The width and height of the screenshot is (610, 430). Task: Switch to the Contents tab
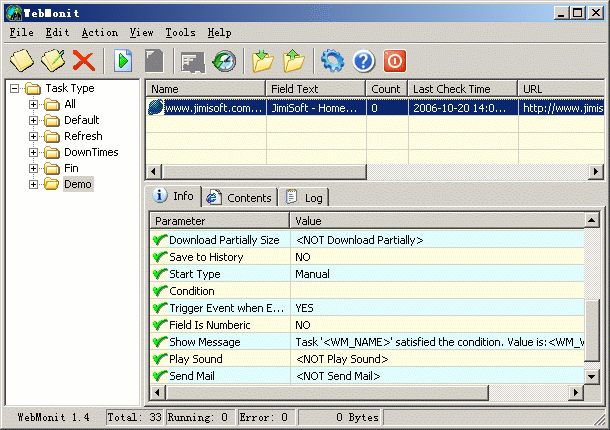tap(240, 198)
